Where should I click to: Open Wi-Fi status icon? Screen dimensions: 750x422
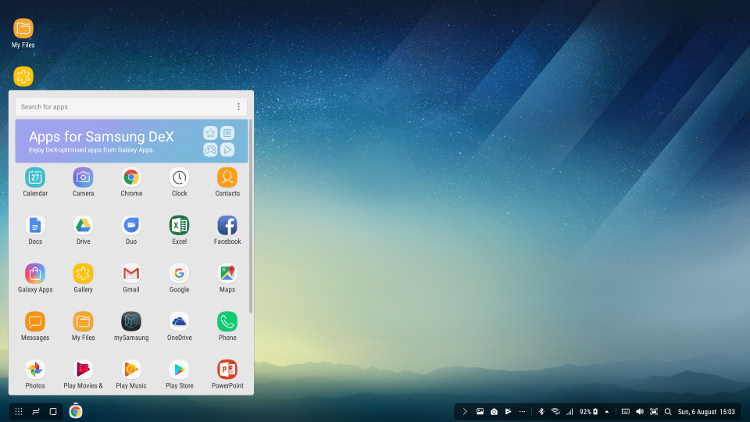tap(555, 411)
